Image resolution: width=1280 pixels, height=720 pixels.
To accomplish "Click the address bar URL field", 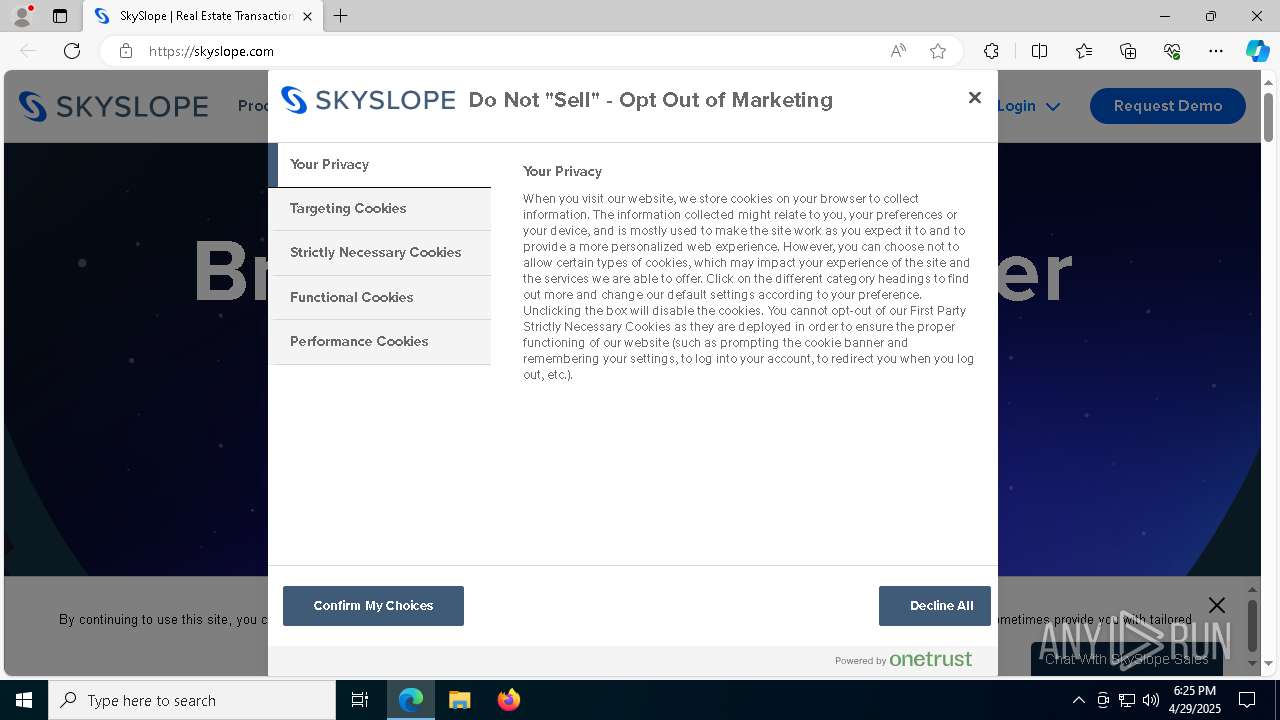I will pos(510,51).
